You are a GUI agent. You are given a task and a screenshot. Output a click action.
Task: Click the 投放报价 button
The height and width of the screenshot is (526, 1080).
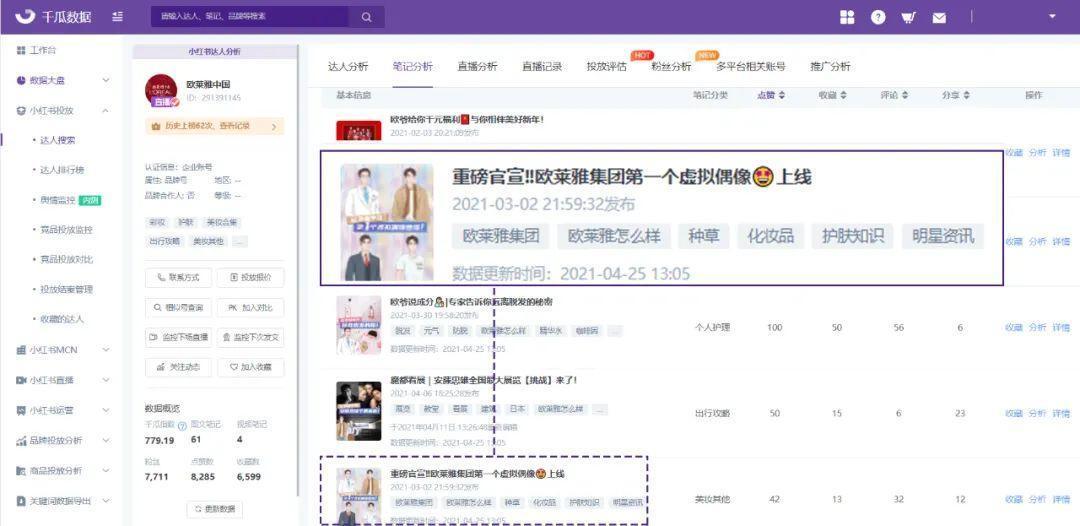250,277
